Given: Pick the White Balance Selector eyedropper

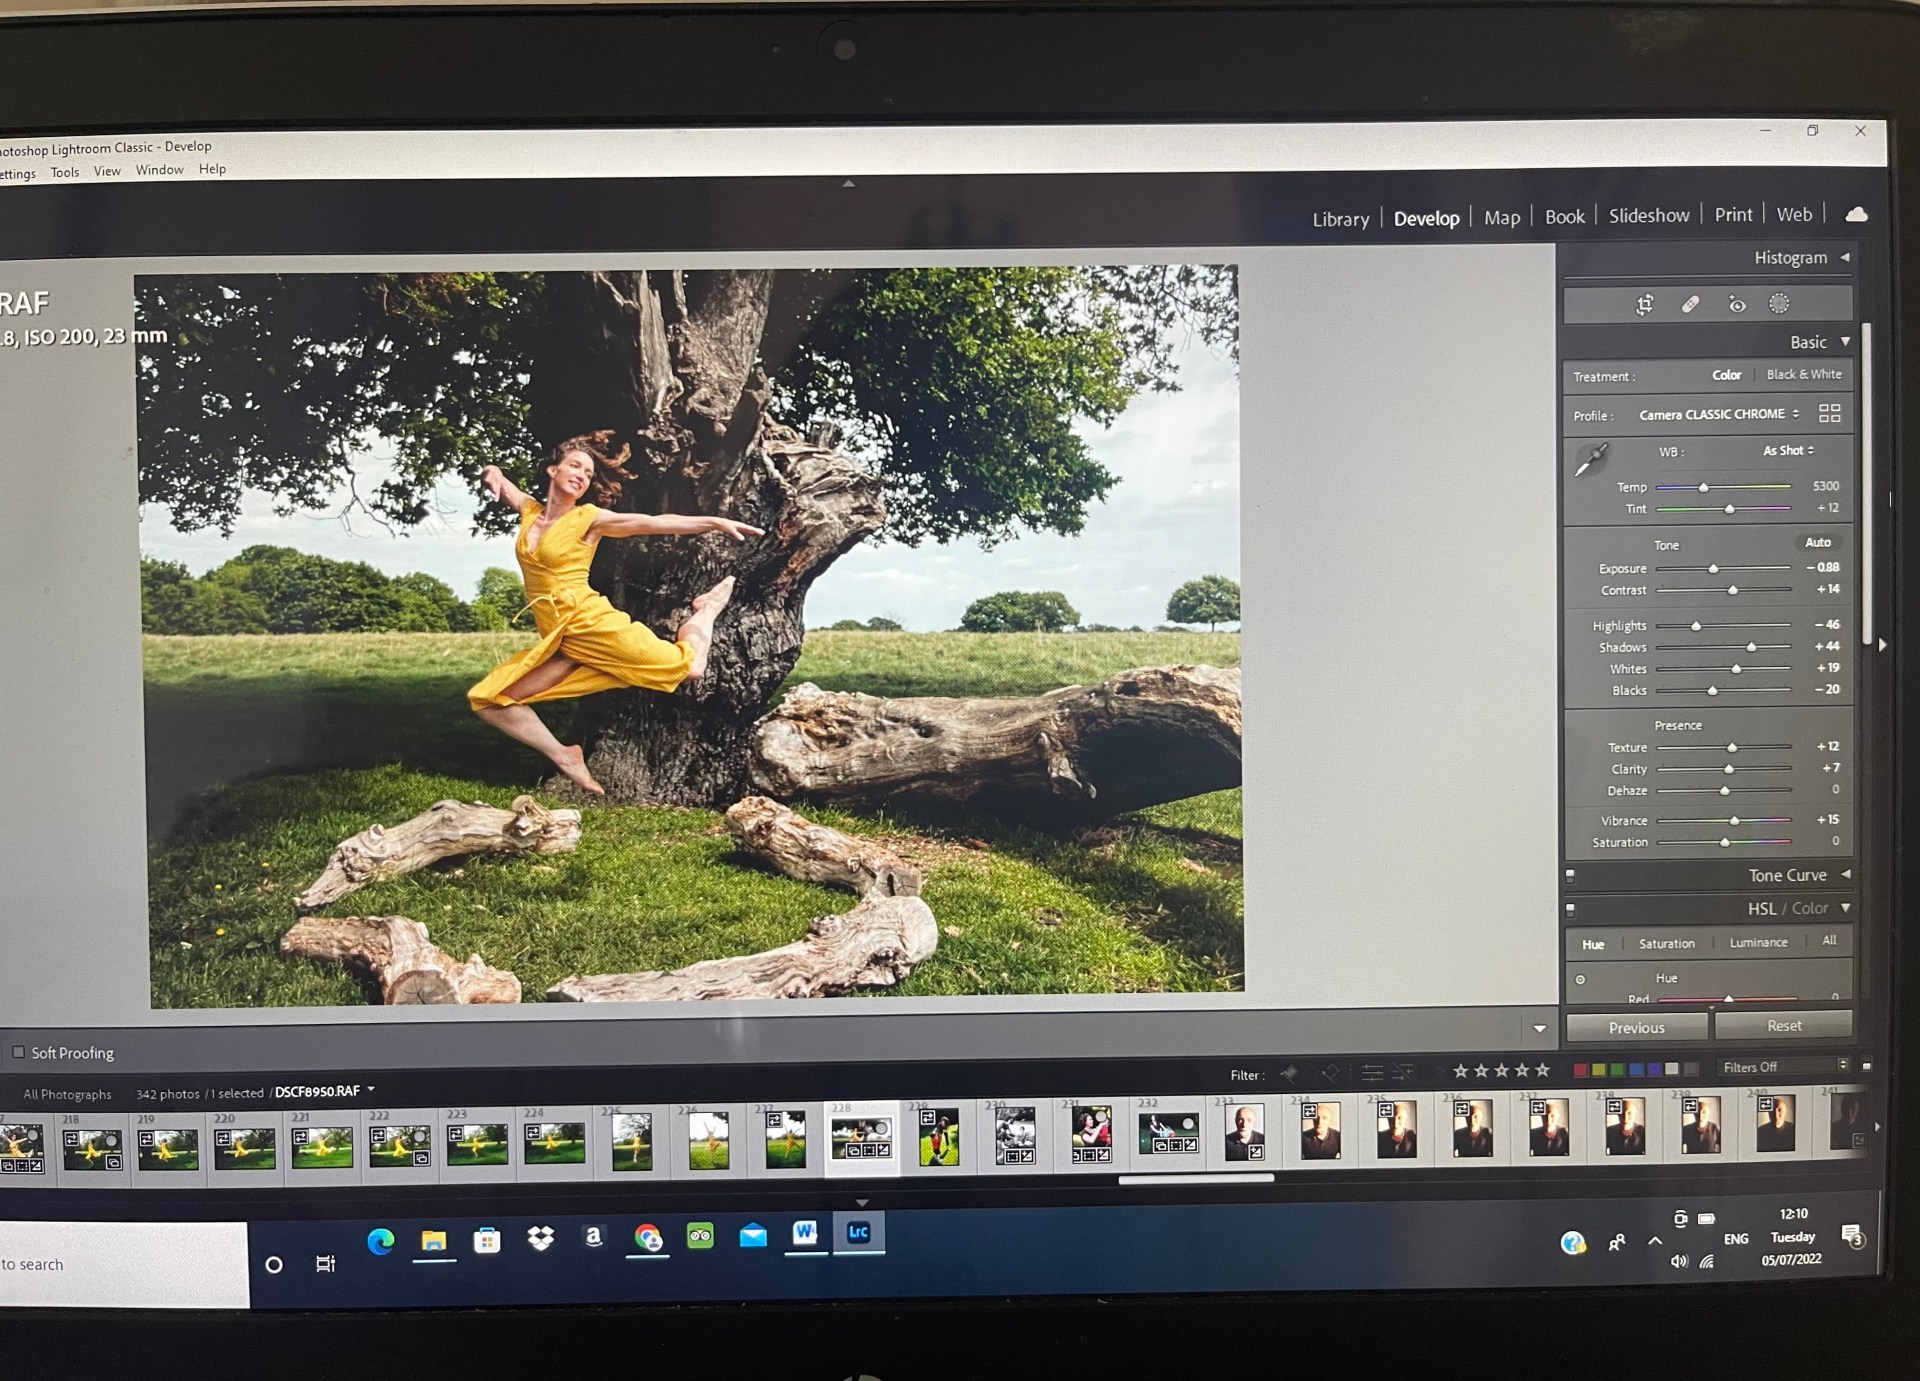Looking at the screenshot, I should tap(1590, 461).
